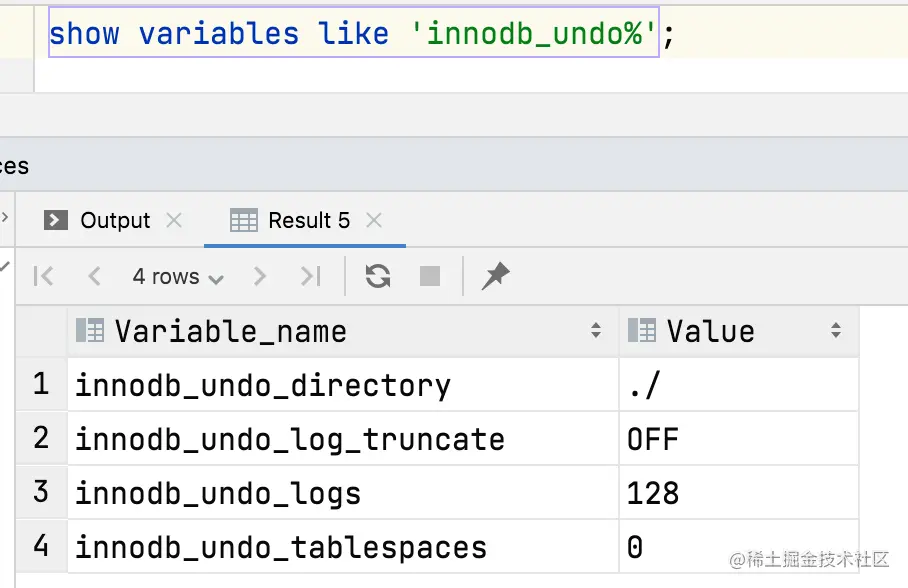Sort by Variable_name column arrows

tap(596, 331)
